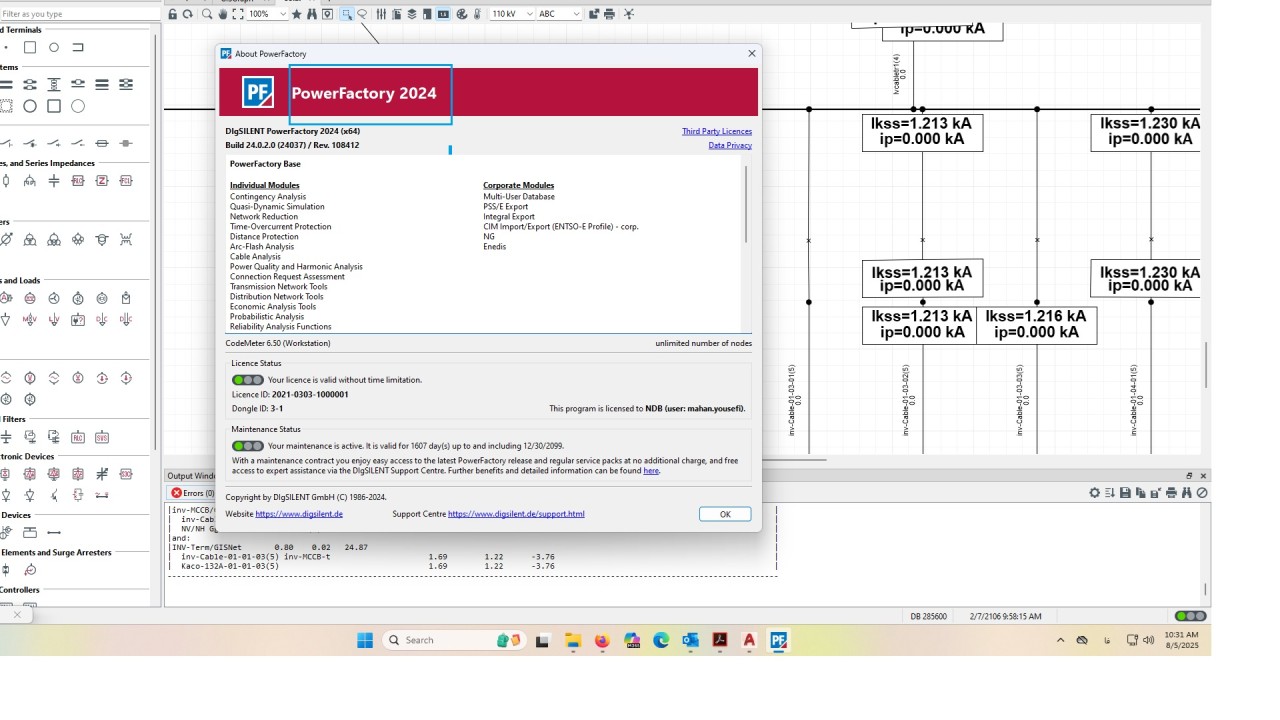Pick the series RLC filter element icon
Screen dimensions: 1280x720
(x=78, y=437)
